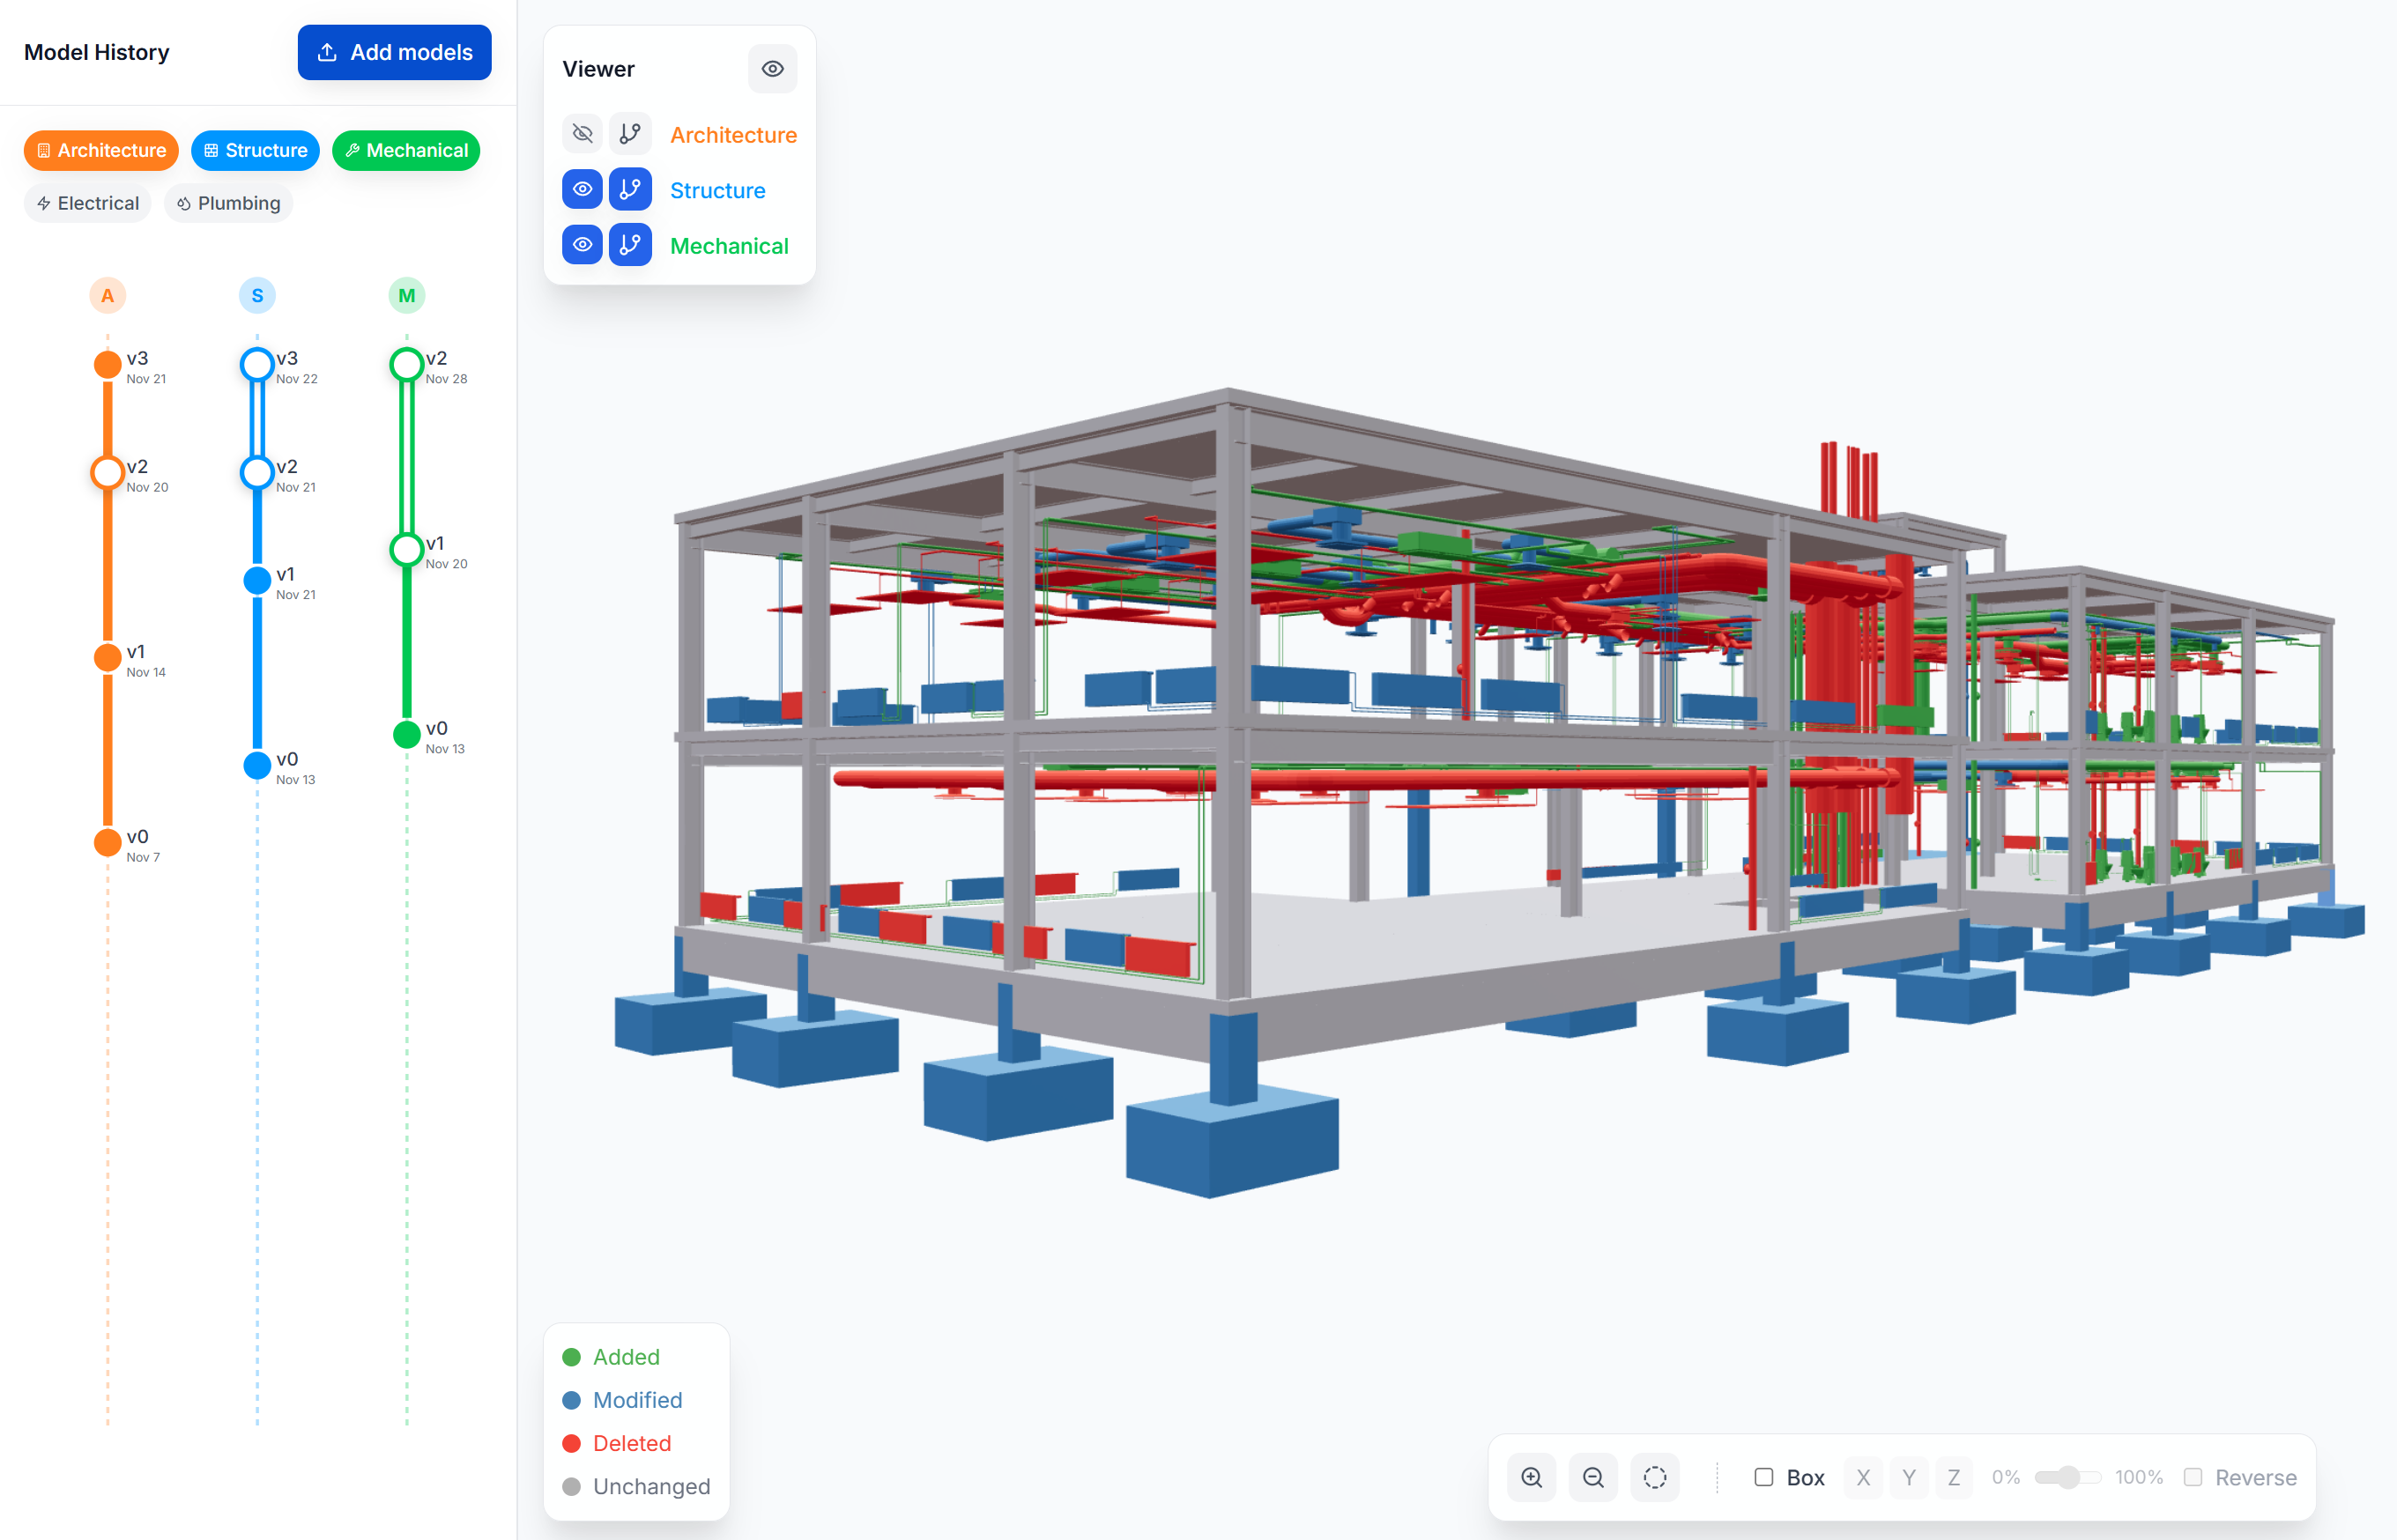
Task: Select the Electrical discipline chip
Action: coord(88,203)
